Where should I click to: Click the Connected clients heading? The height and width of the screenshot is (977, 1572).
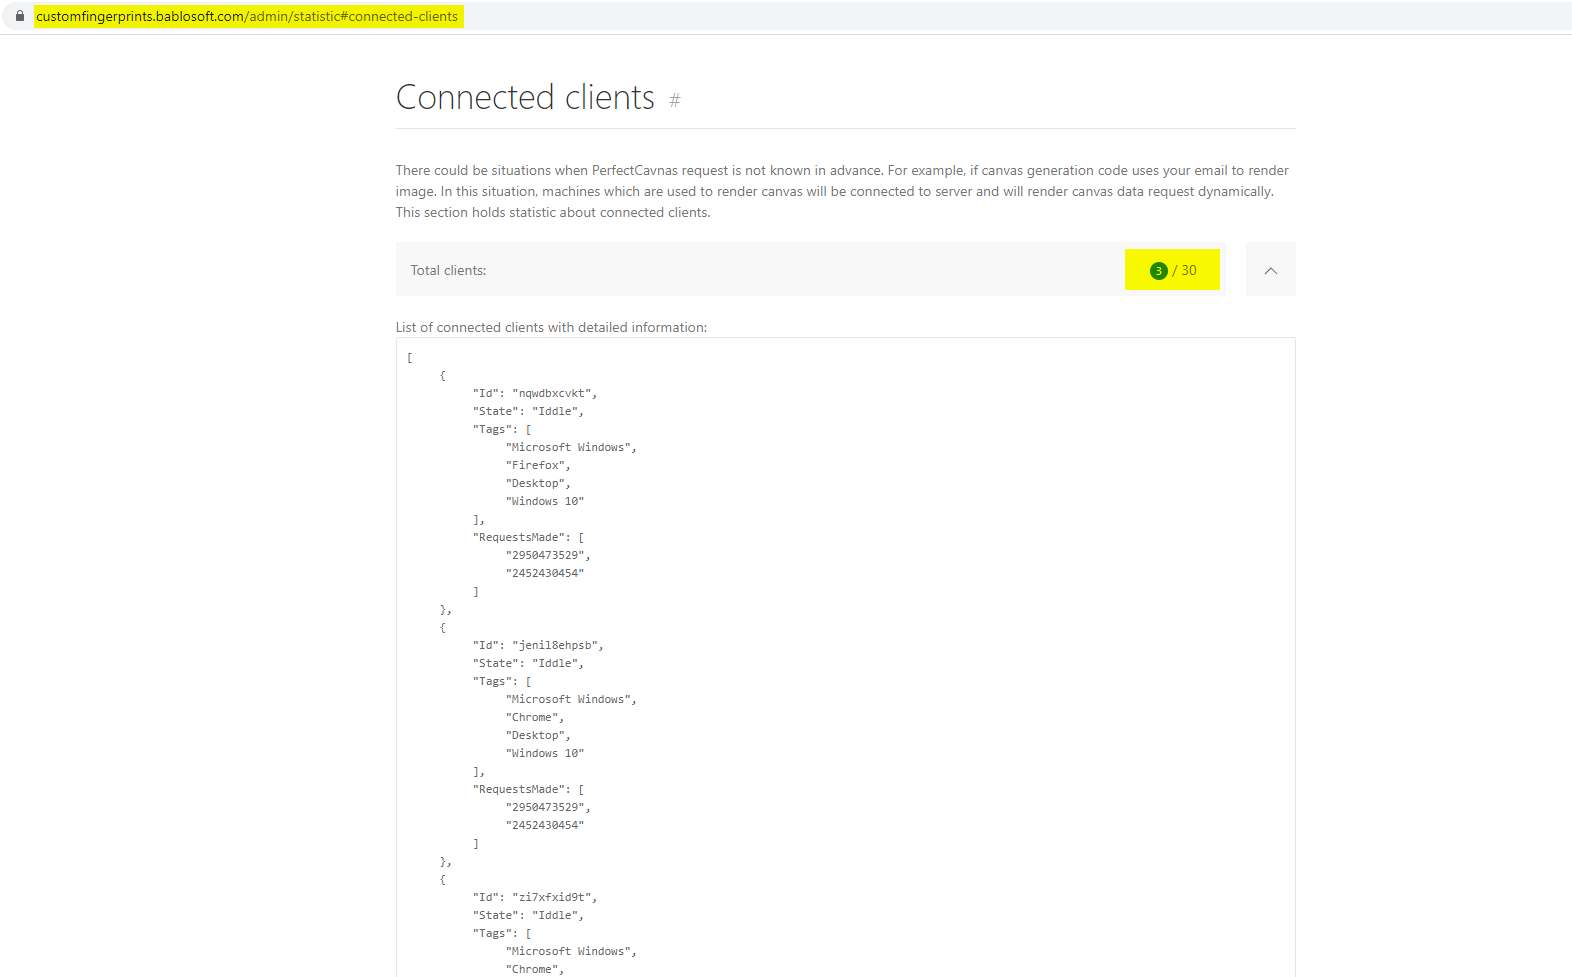525,98
